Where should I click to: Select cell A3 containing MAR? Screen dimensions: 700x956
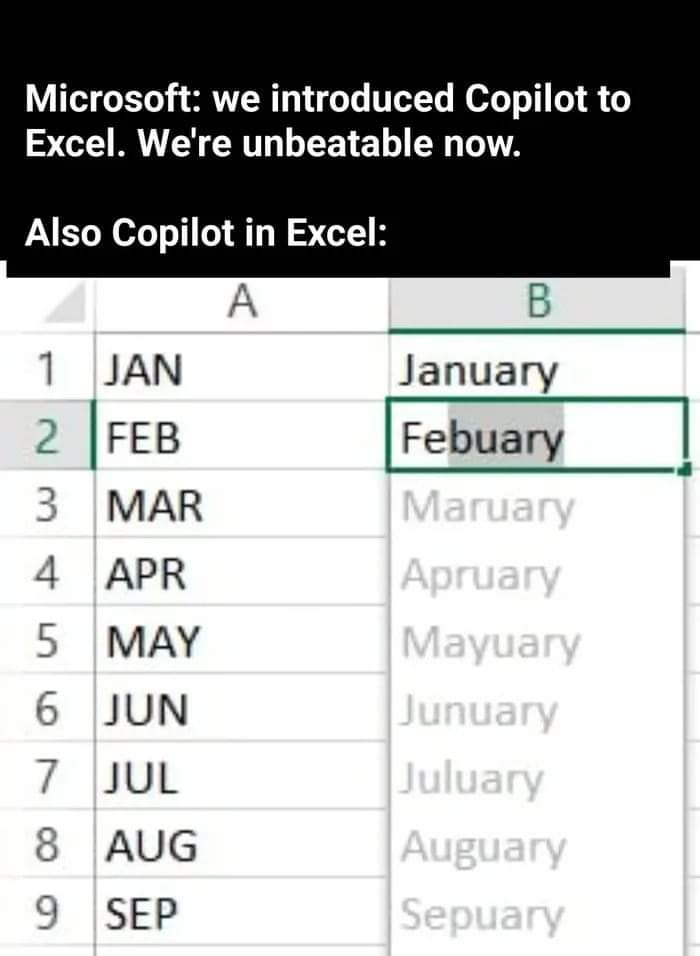200,505
